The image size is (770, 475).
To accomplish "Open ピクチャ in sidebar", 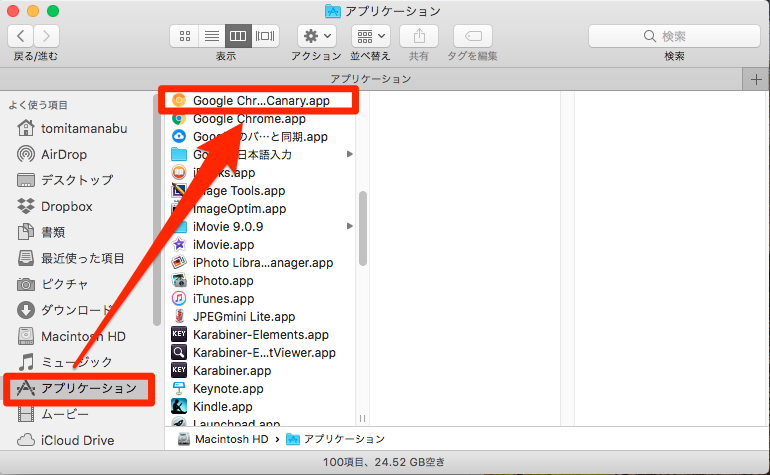I will click(53, 284).
